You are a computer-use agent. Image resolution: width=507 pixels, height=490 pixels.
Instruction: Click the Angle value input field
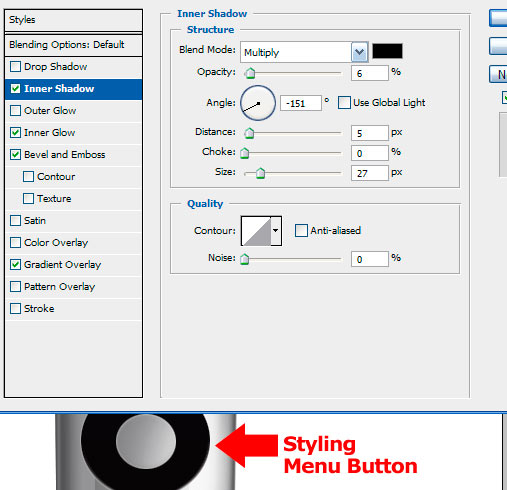click(301, 103)
